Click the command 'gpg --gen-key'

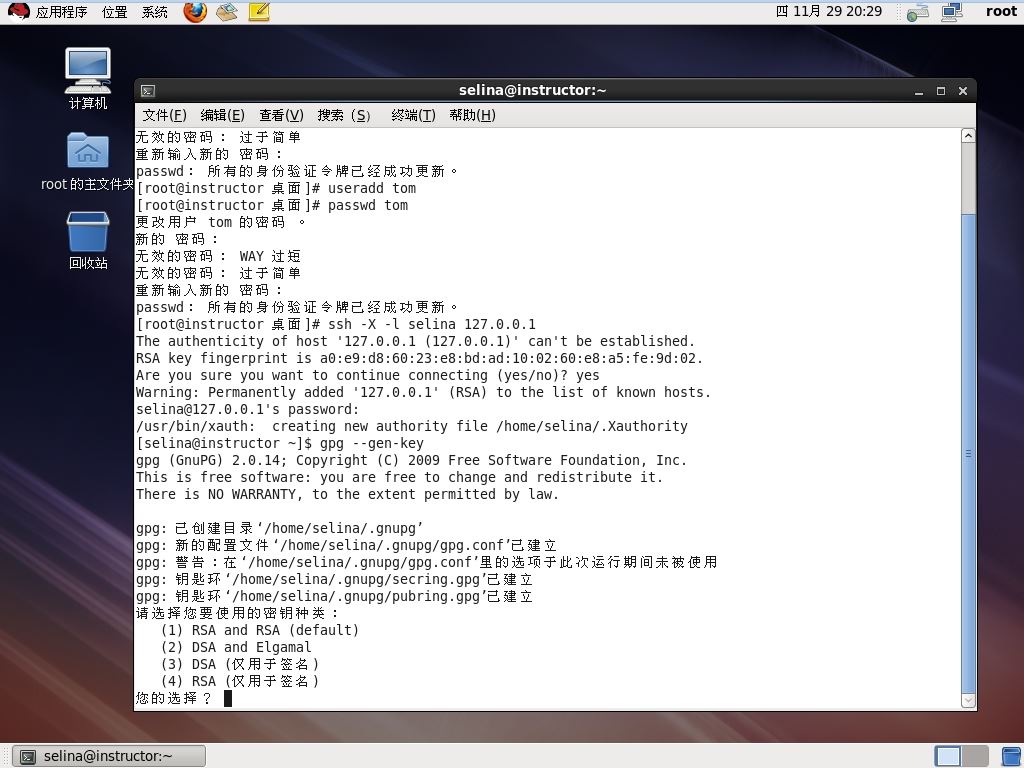tap(372, 443)
